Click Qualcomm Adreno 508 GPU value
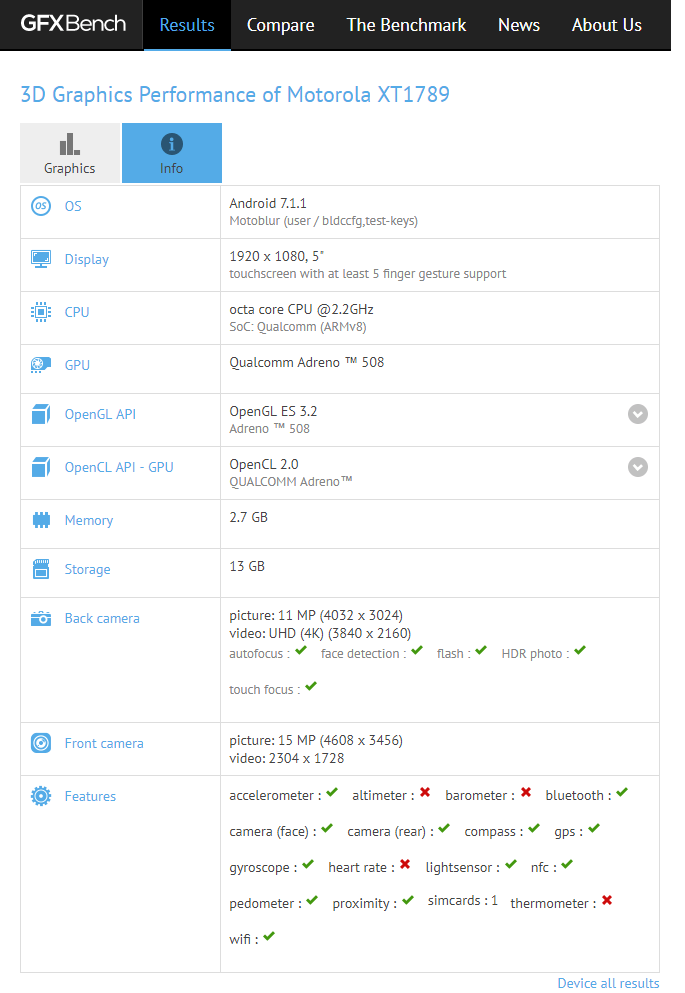Viewport: 685px width, 993px height. [x=306, y=362]
